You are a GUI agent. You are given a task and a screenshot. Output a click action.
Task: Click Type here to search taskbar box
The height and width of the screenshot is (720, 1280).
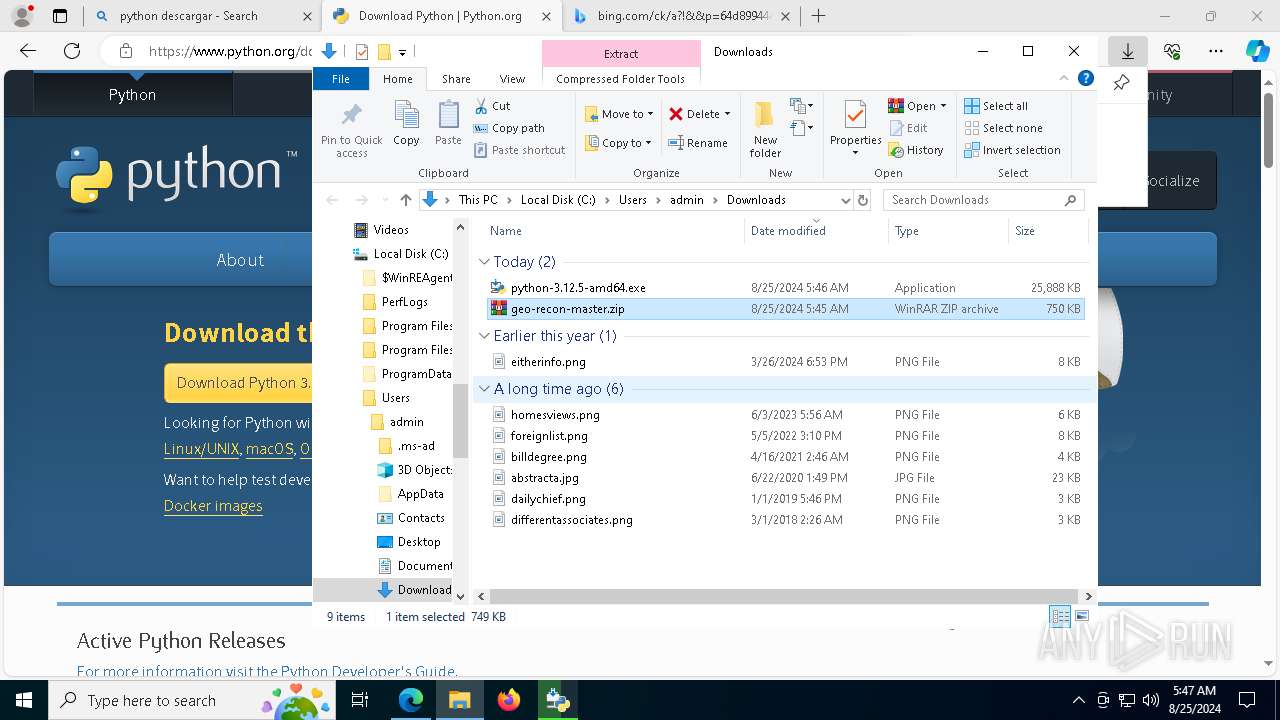[190, 701]
